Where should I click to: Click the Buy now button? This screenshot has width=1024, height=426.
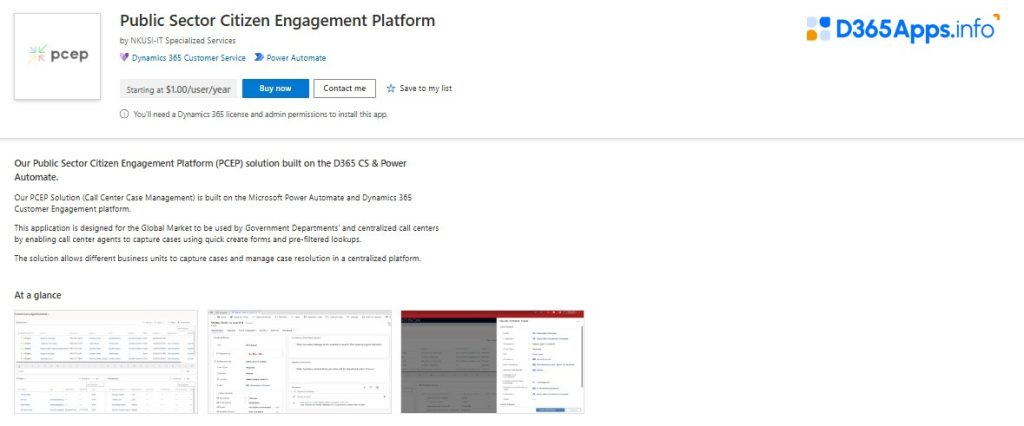tap(275, 88)
